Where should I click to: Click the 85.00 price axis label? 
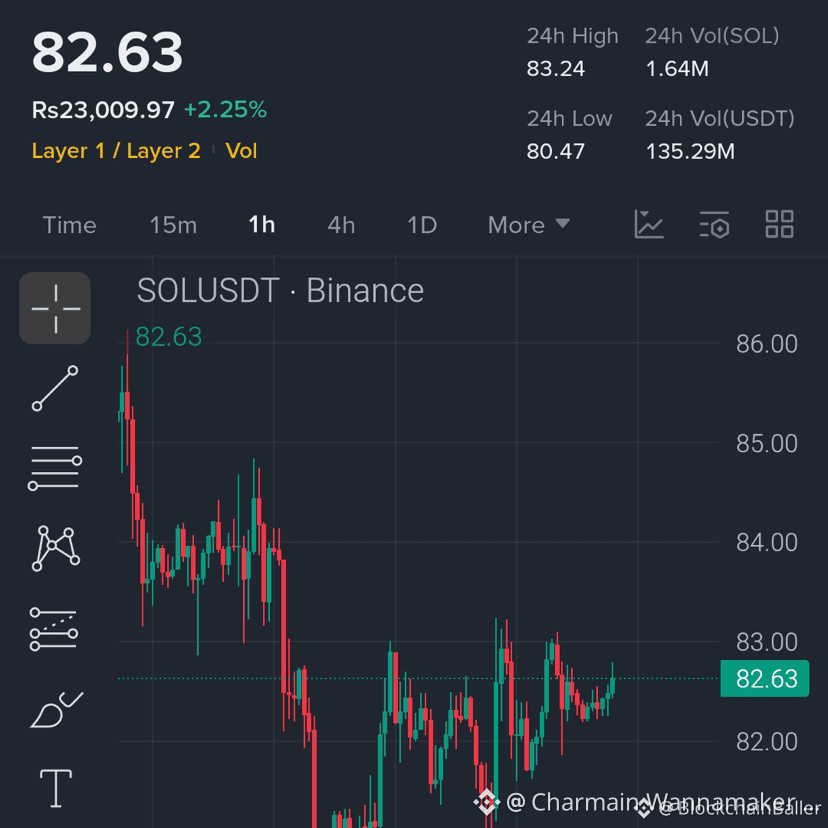pyautogui.click(x=767, y=444)
